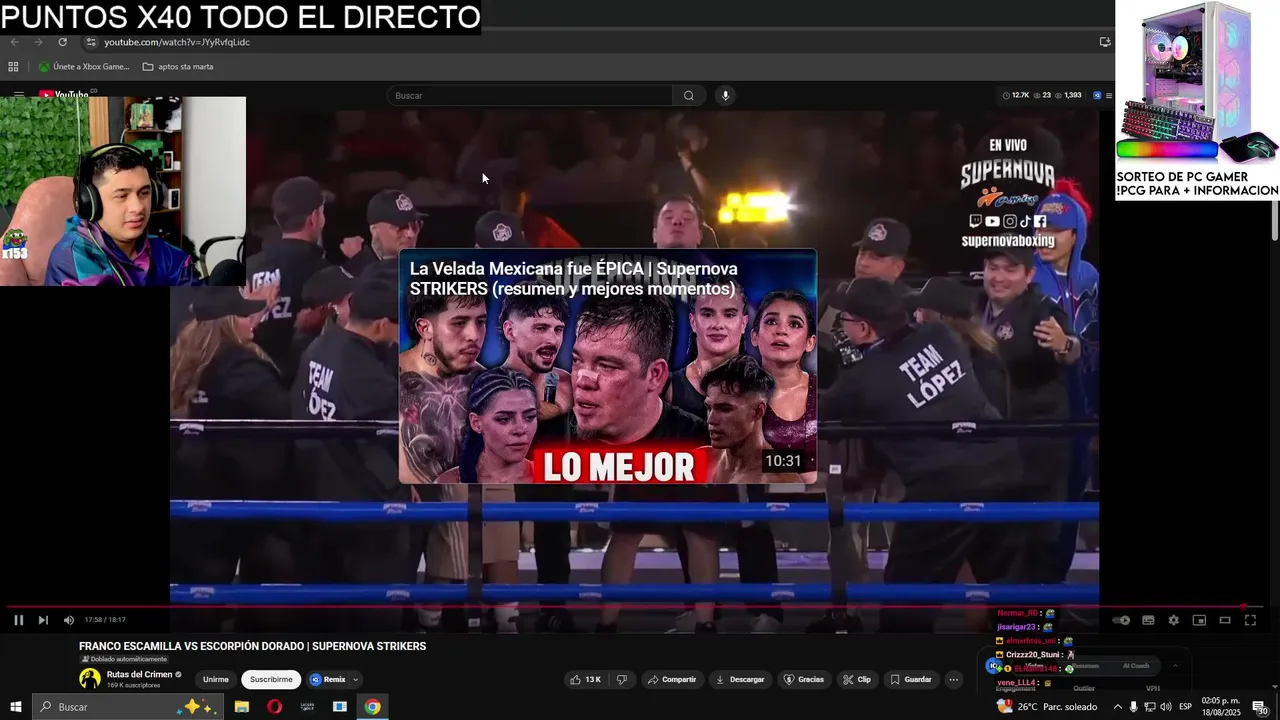Open Rutas del Crimen channel avatar
The image size is (1280, 720).
(90, 679)
